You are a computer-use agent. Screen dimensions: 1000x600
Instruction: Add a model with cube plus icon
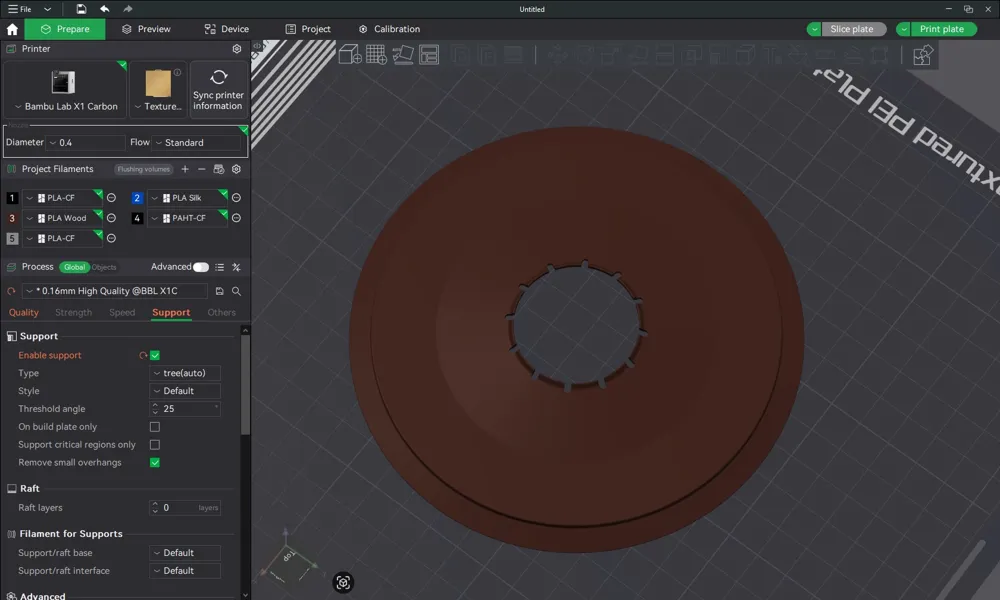(x=350, y=55)
